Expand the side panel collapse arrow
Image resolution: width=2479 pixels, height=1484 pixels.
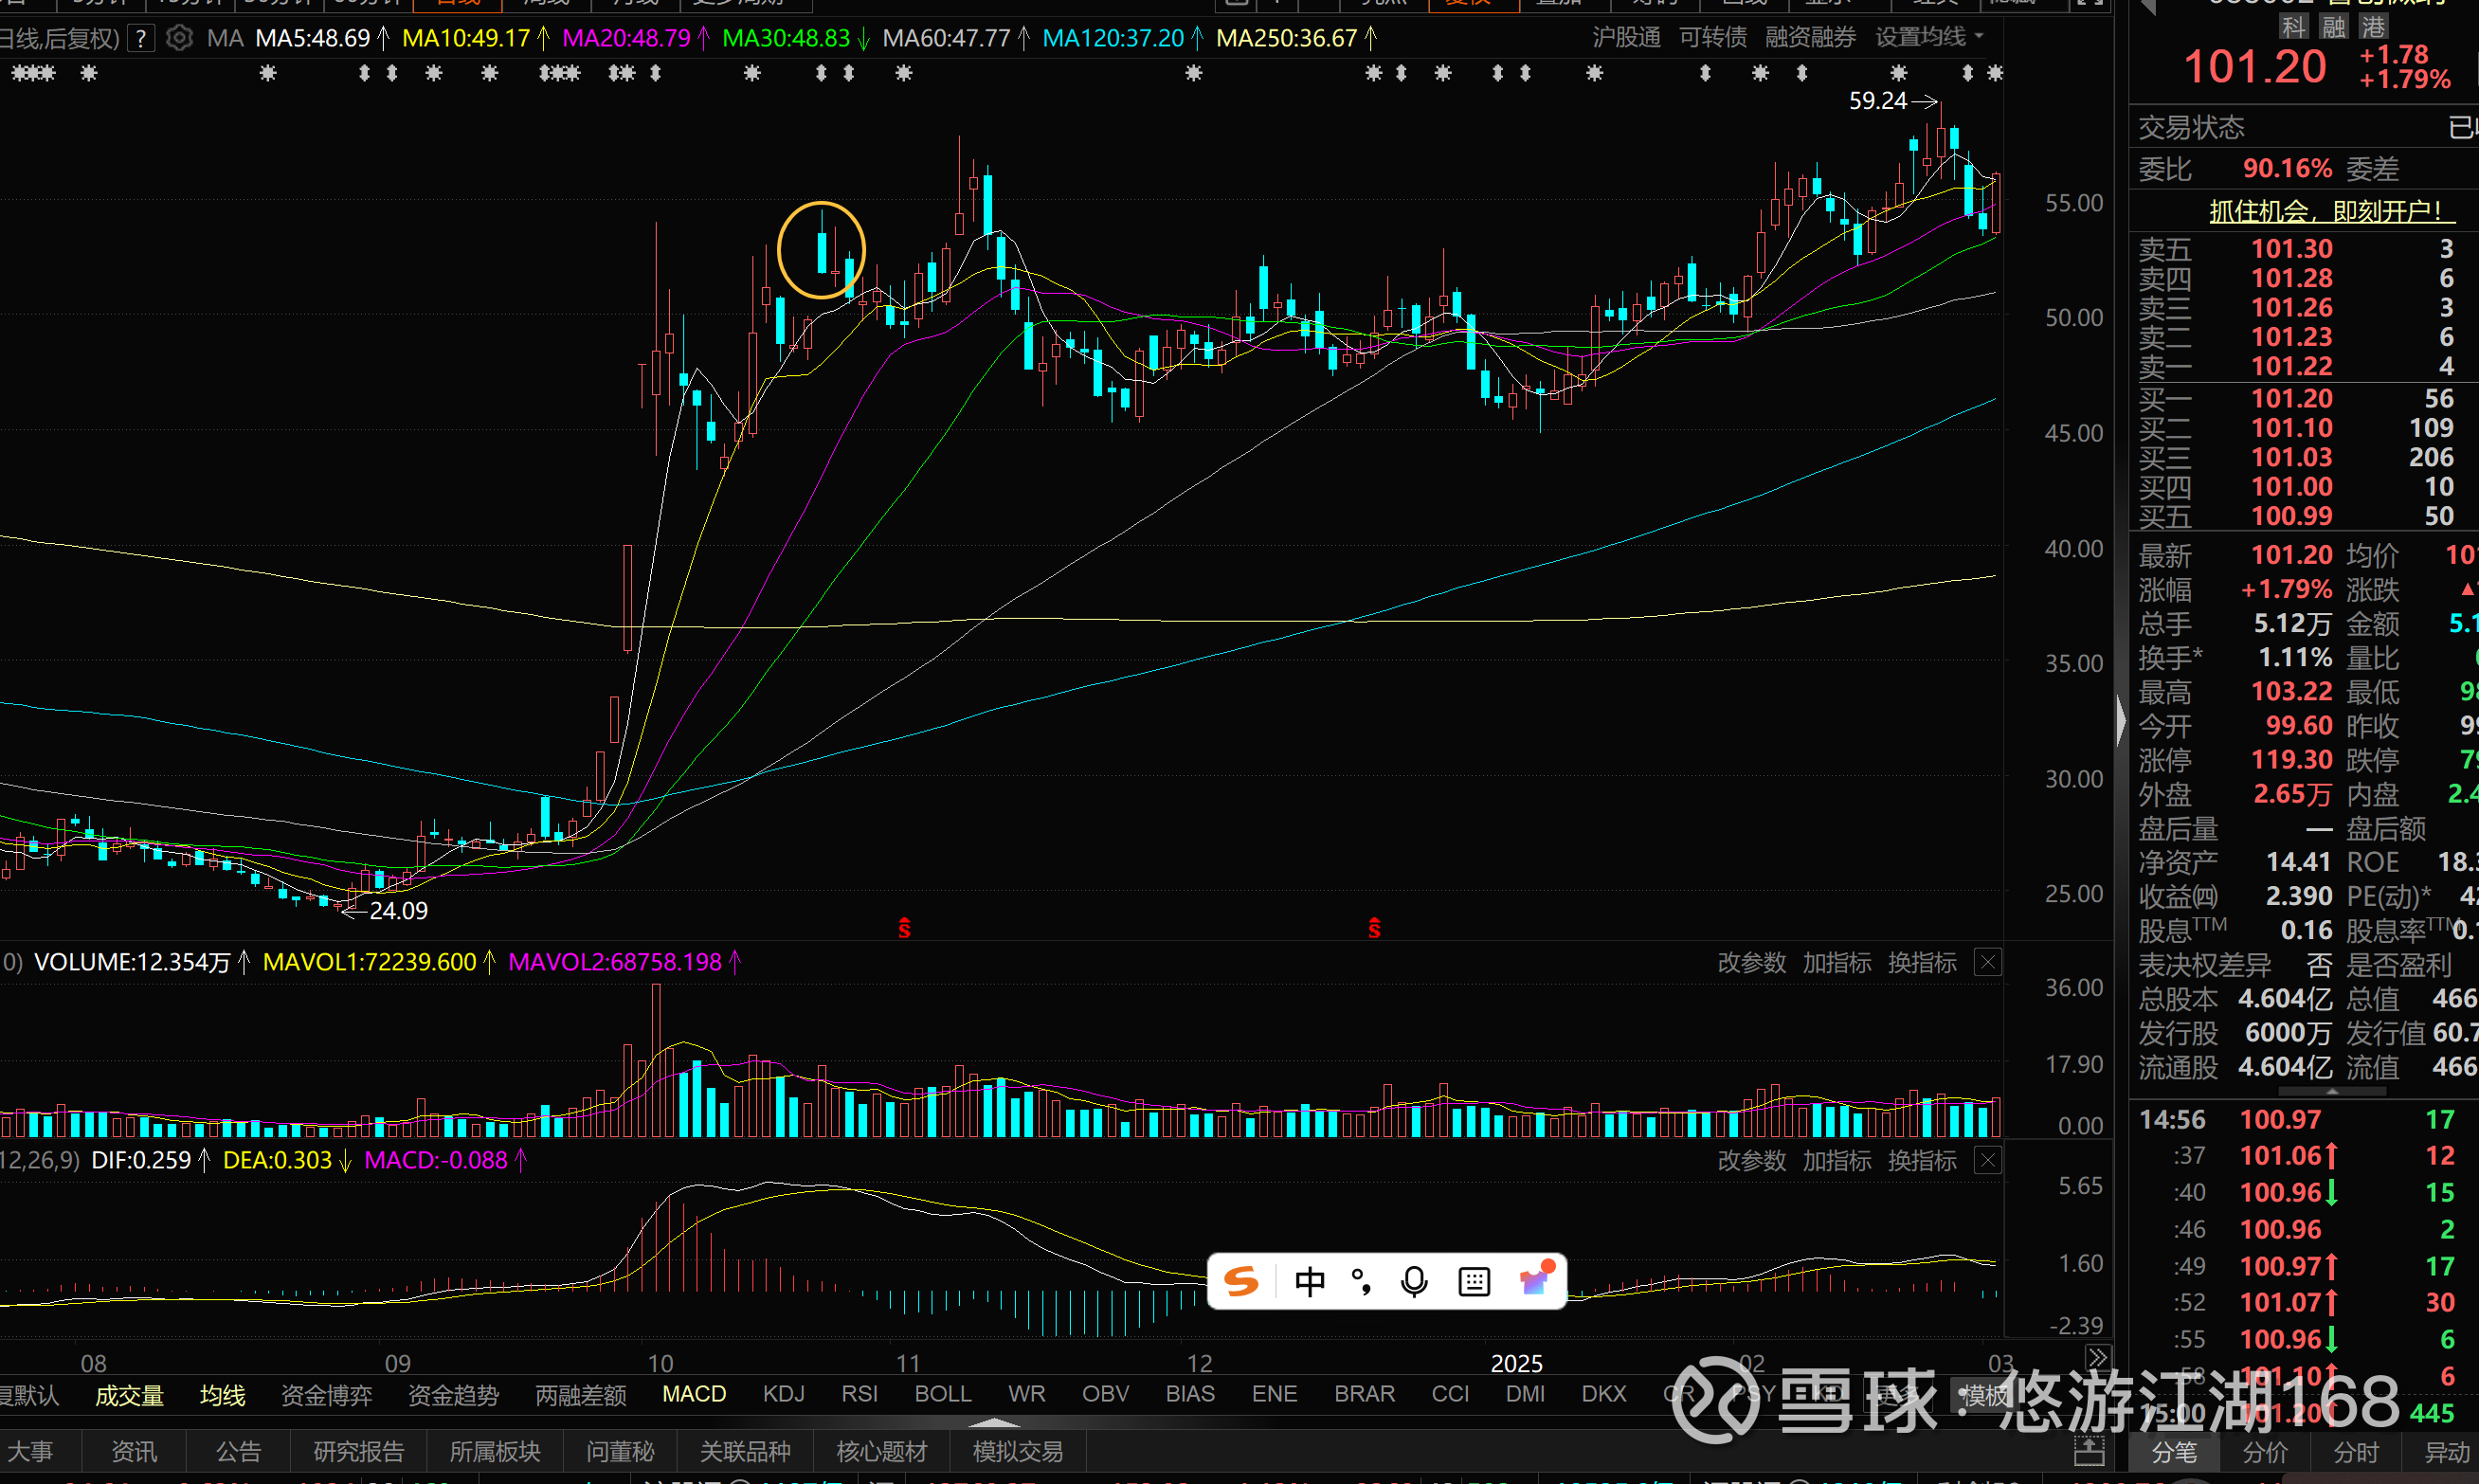click(x=2120, y=720)
